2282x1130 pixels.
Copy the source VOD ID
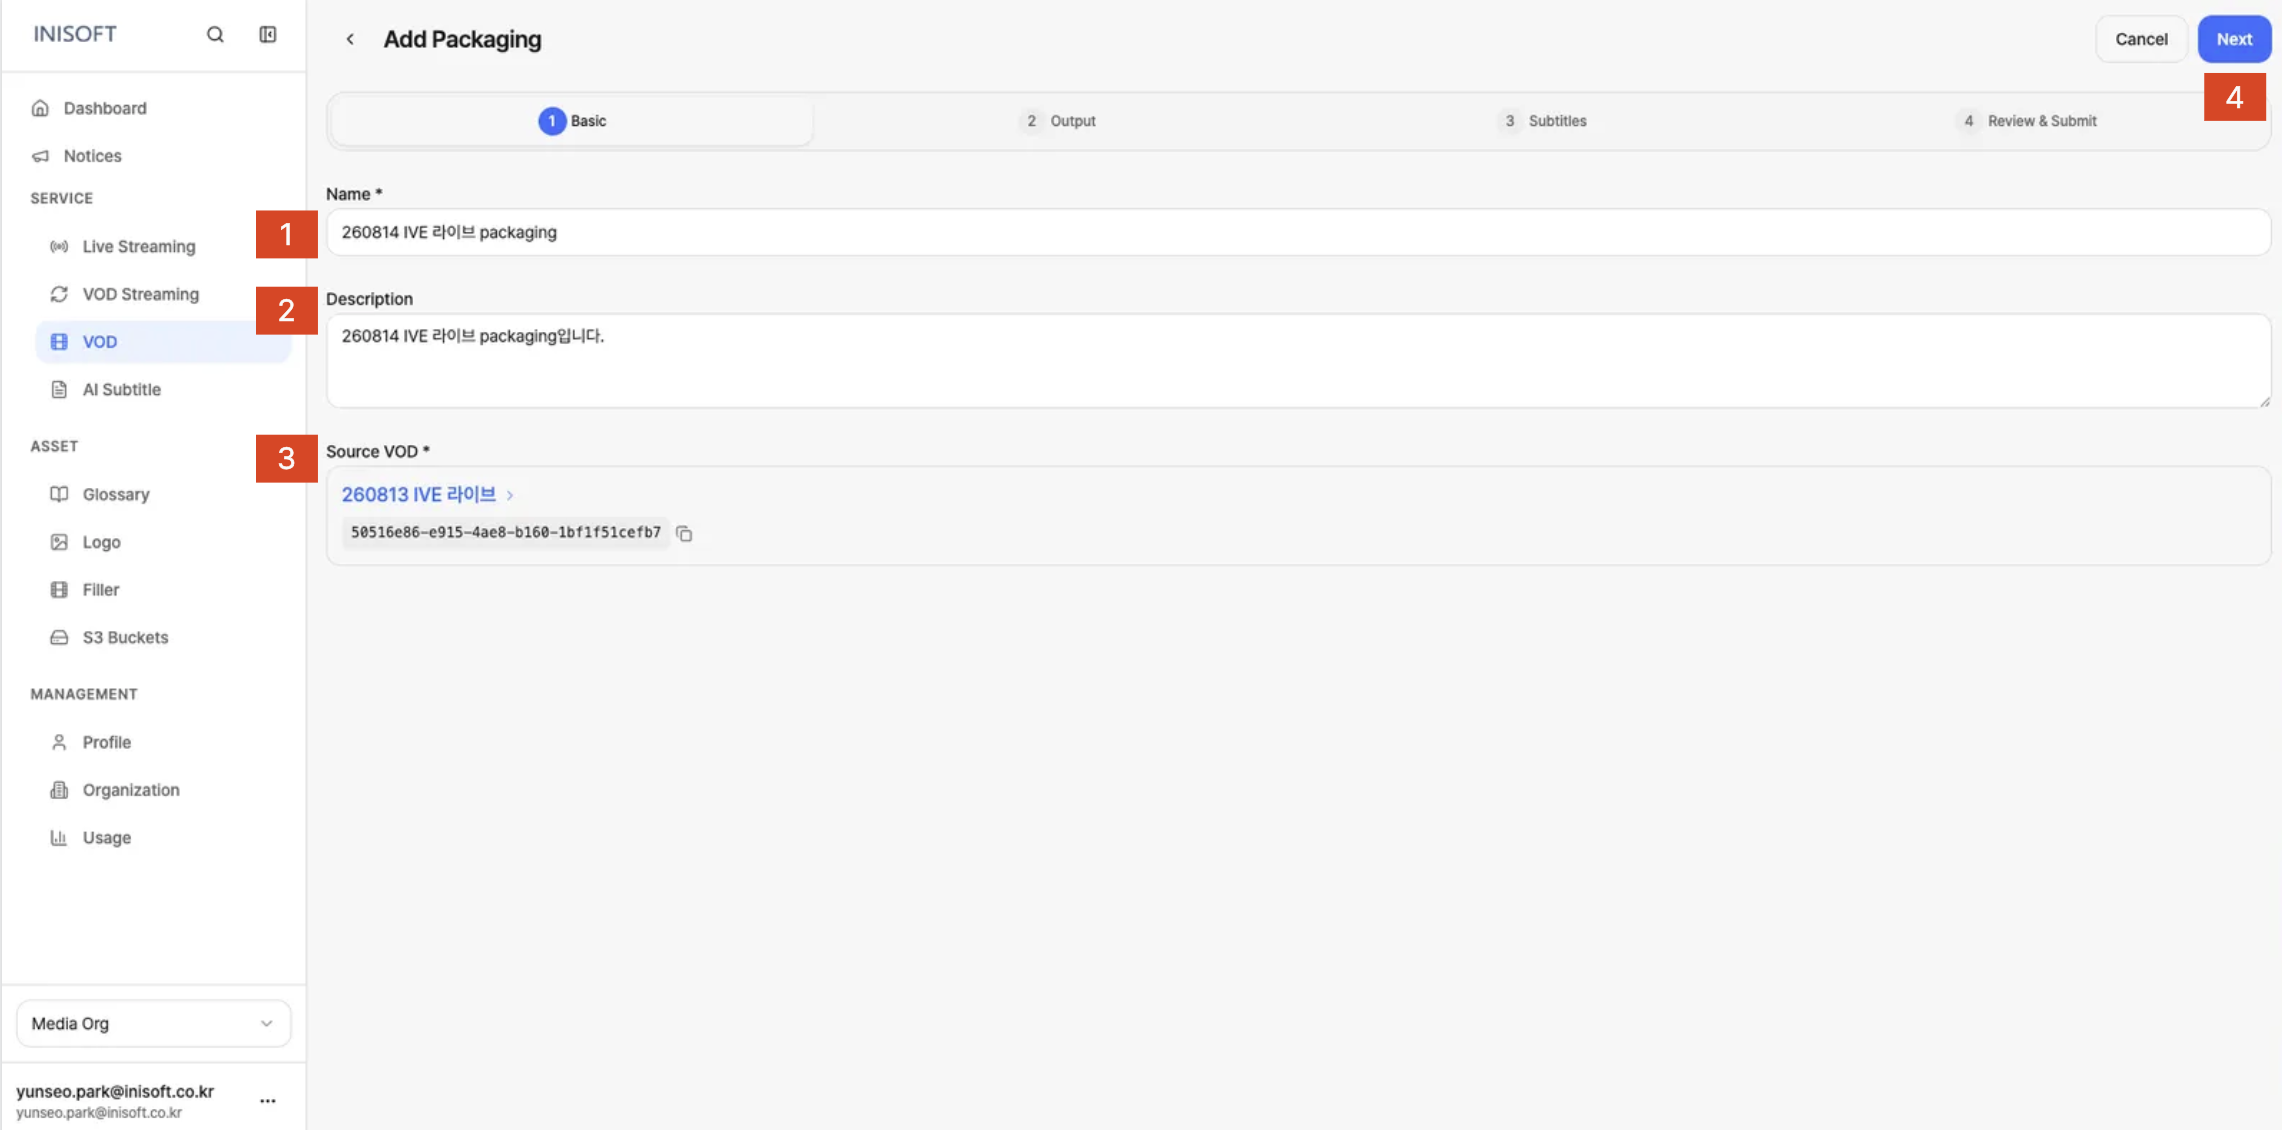(x=684, y=533)
